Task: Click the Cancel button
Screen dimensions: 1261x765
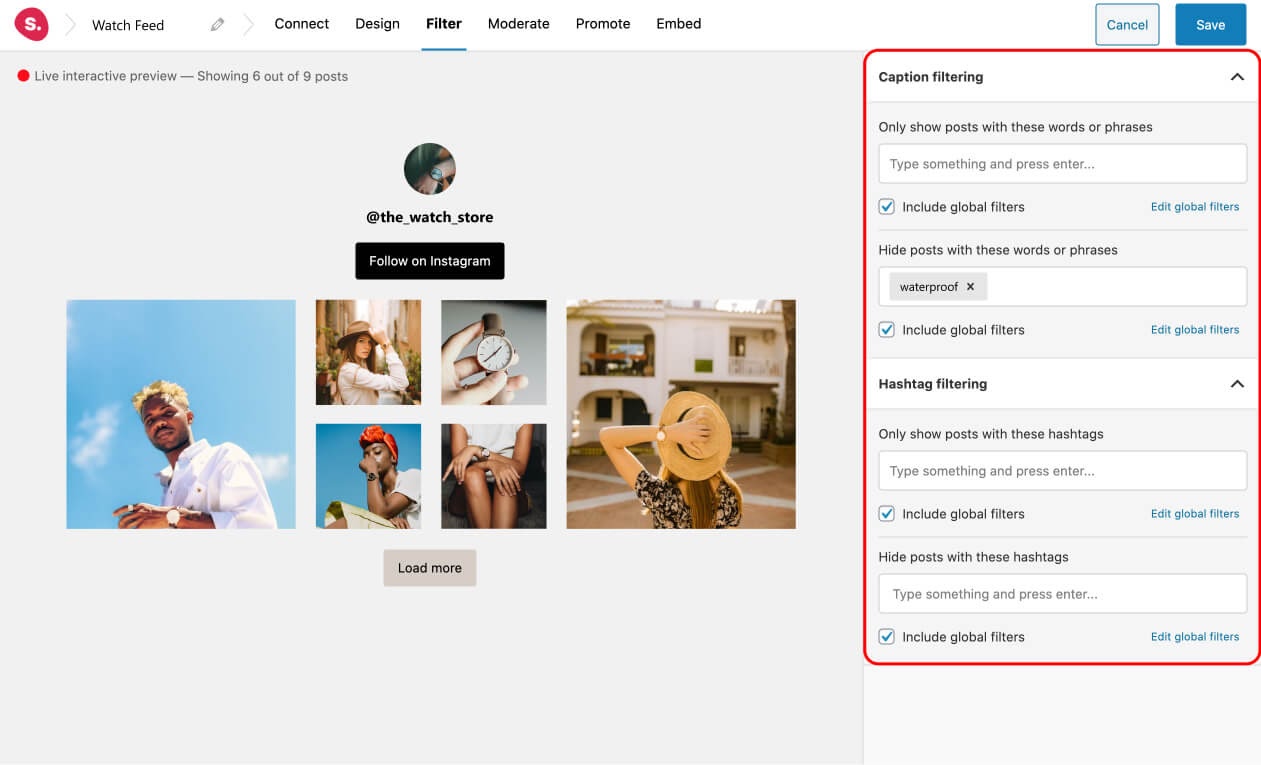Action: point(1127,25)
